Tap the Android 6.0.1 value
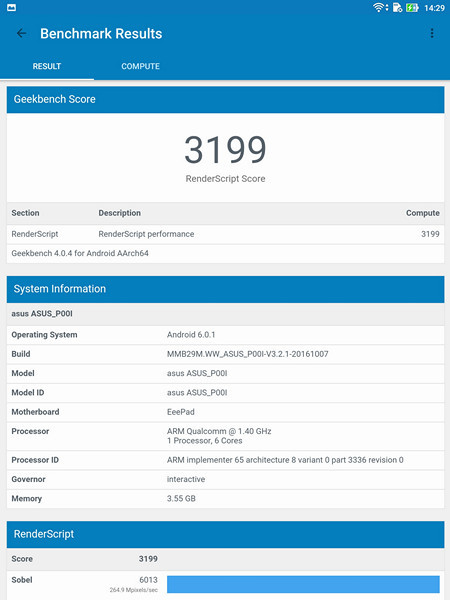This screenshot has width=450, height=600. (191, 335)
